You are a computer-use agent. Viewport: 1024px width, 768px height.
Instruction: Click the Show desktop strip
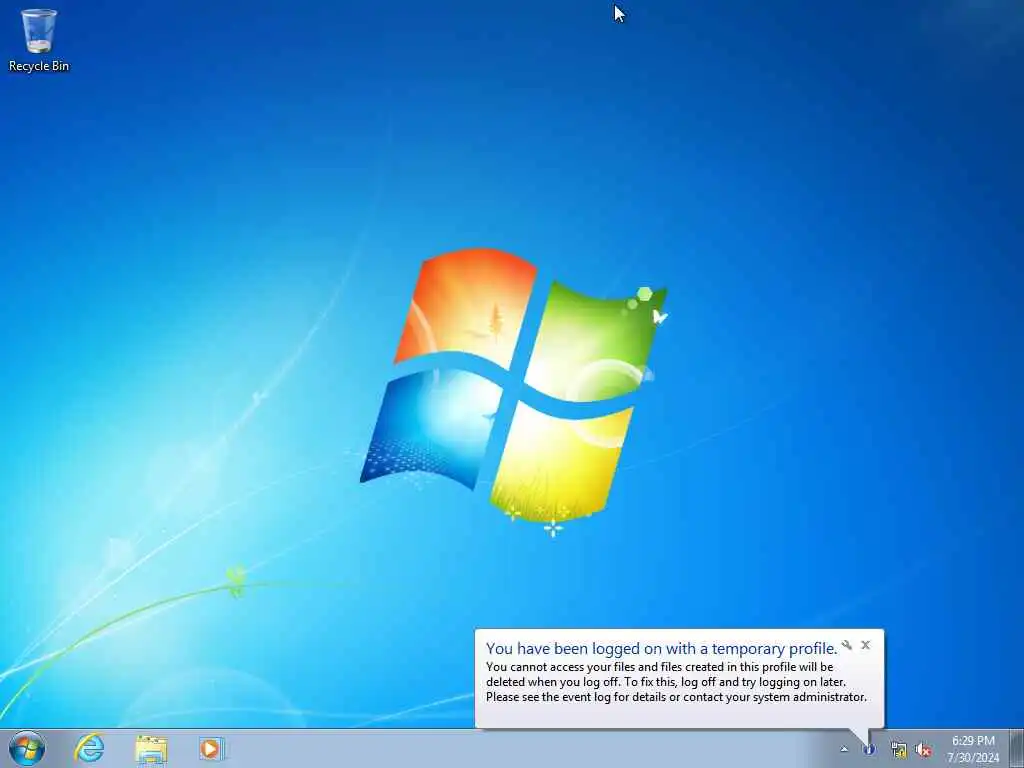pyautogui.click(x=1016, y=749)
